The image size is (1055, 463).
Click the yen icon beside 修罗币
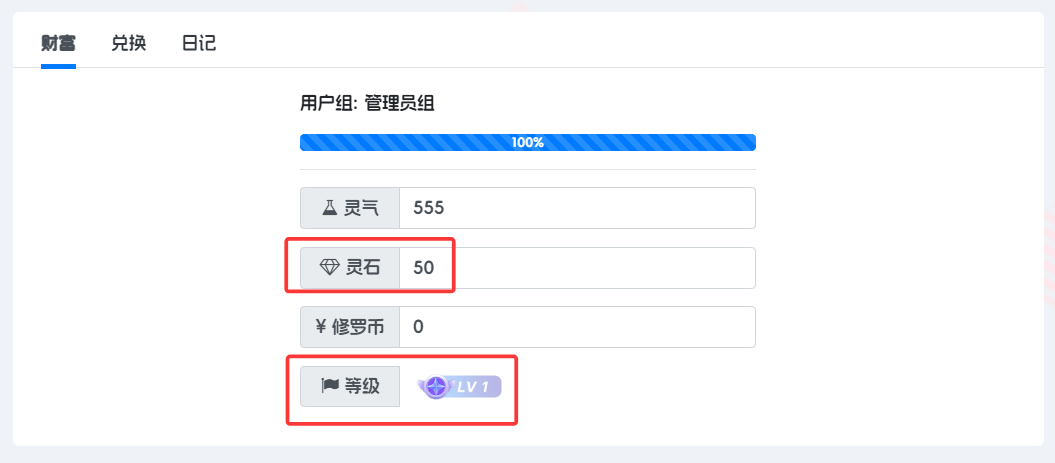point(321,327)
